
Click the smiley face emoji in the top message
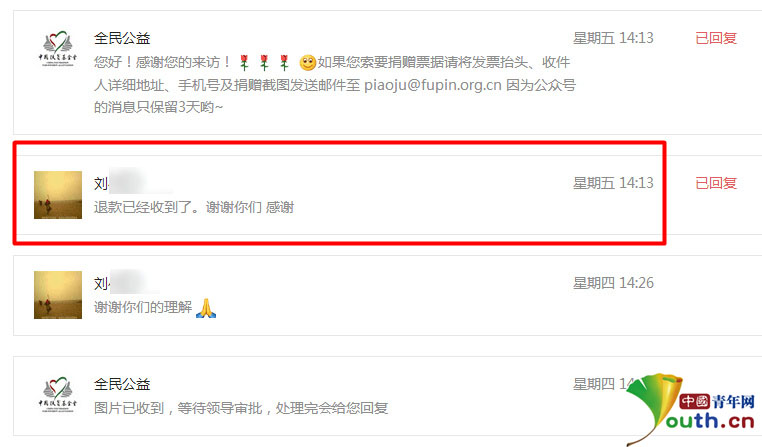[307, 63]
